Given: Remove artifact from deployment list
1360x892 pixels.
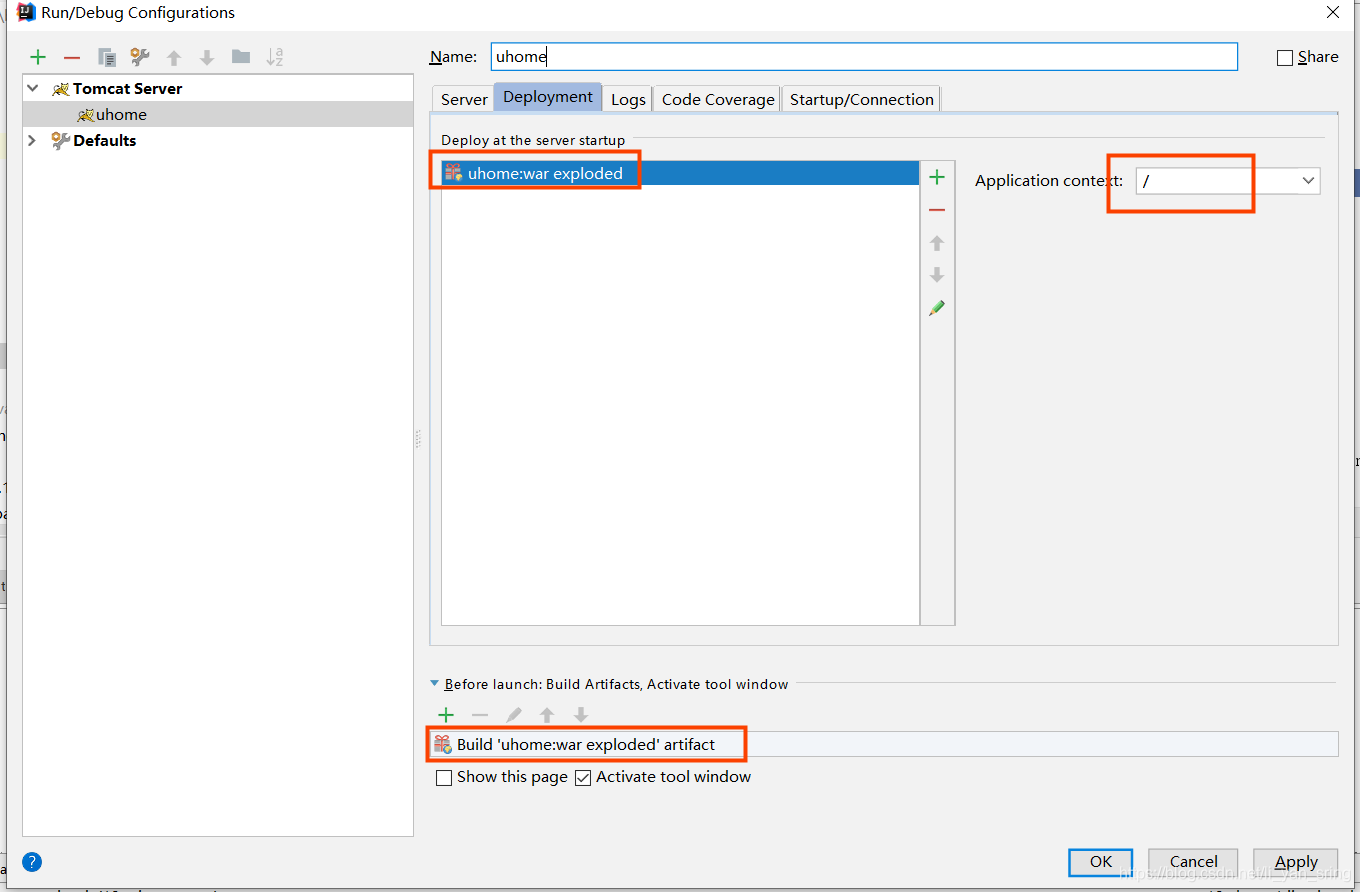Looking at the screenshot, I should tap(937, 210).
